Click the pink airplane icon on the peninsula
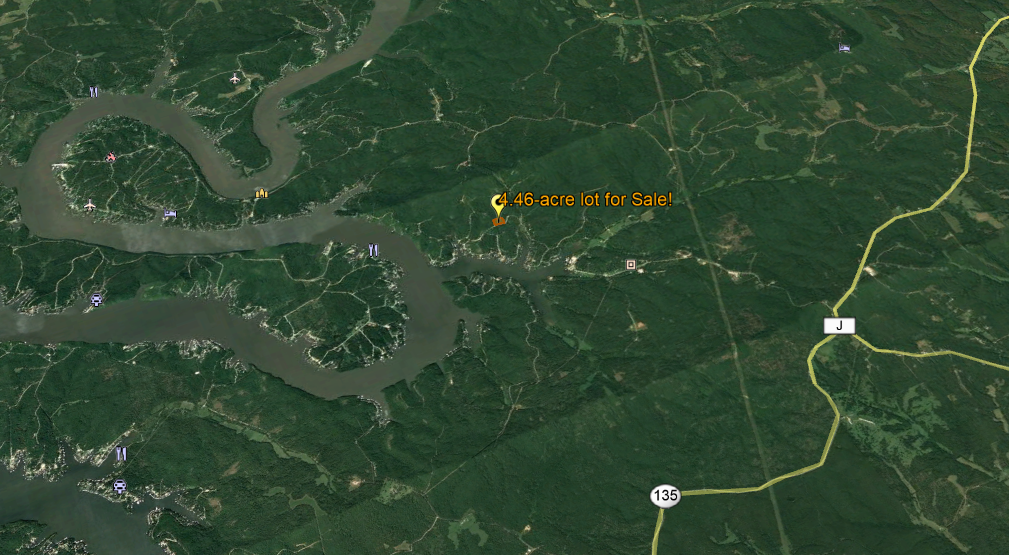Screen dimensions: 1009x555 (x=111, y=156)
